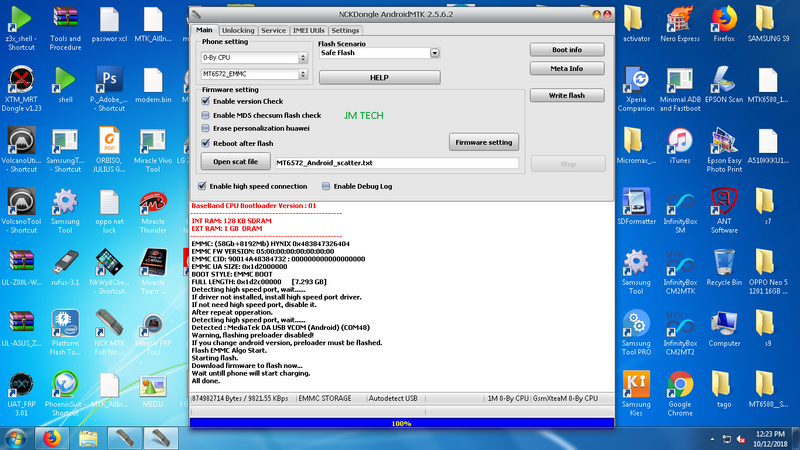
Task: Click the 100% blue progress bar
Action: 402,423
